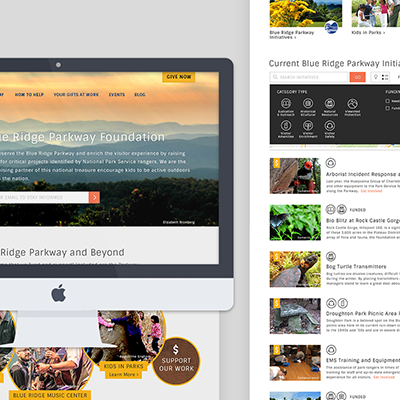Click Bio Blitz at Rock Castle Gorge title
The width and height of the screenshot is (400, 400).
click(363, 220)
